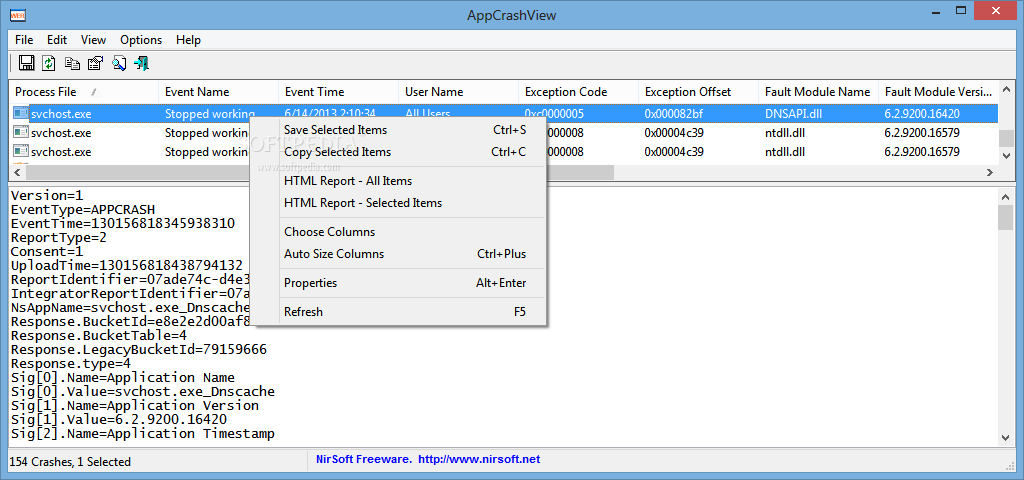Click the 'EventType=APPCRASH' line
This screenshot has height=480, width=1024.
(x=83, y=210)
